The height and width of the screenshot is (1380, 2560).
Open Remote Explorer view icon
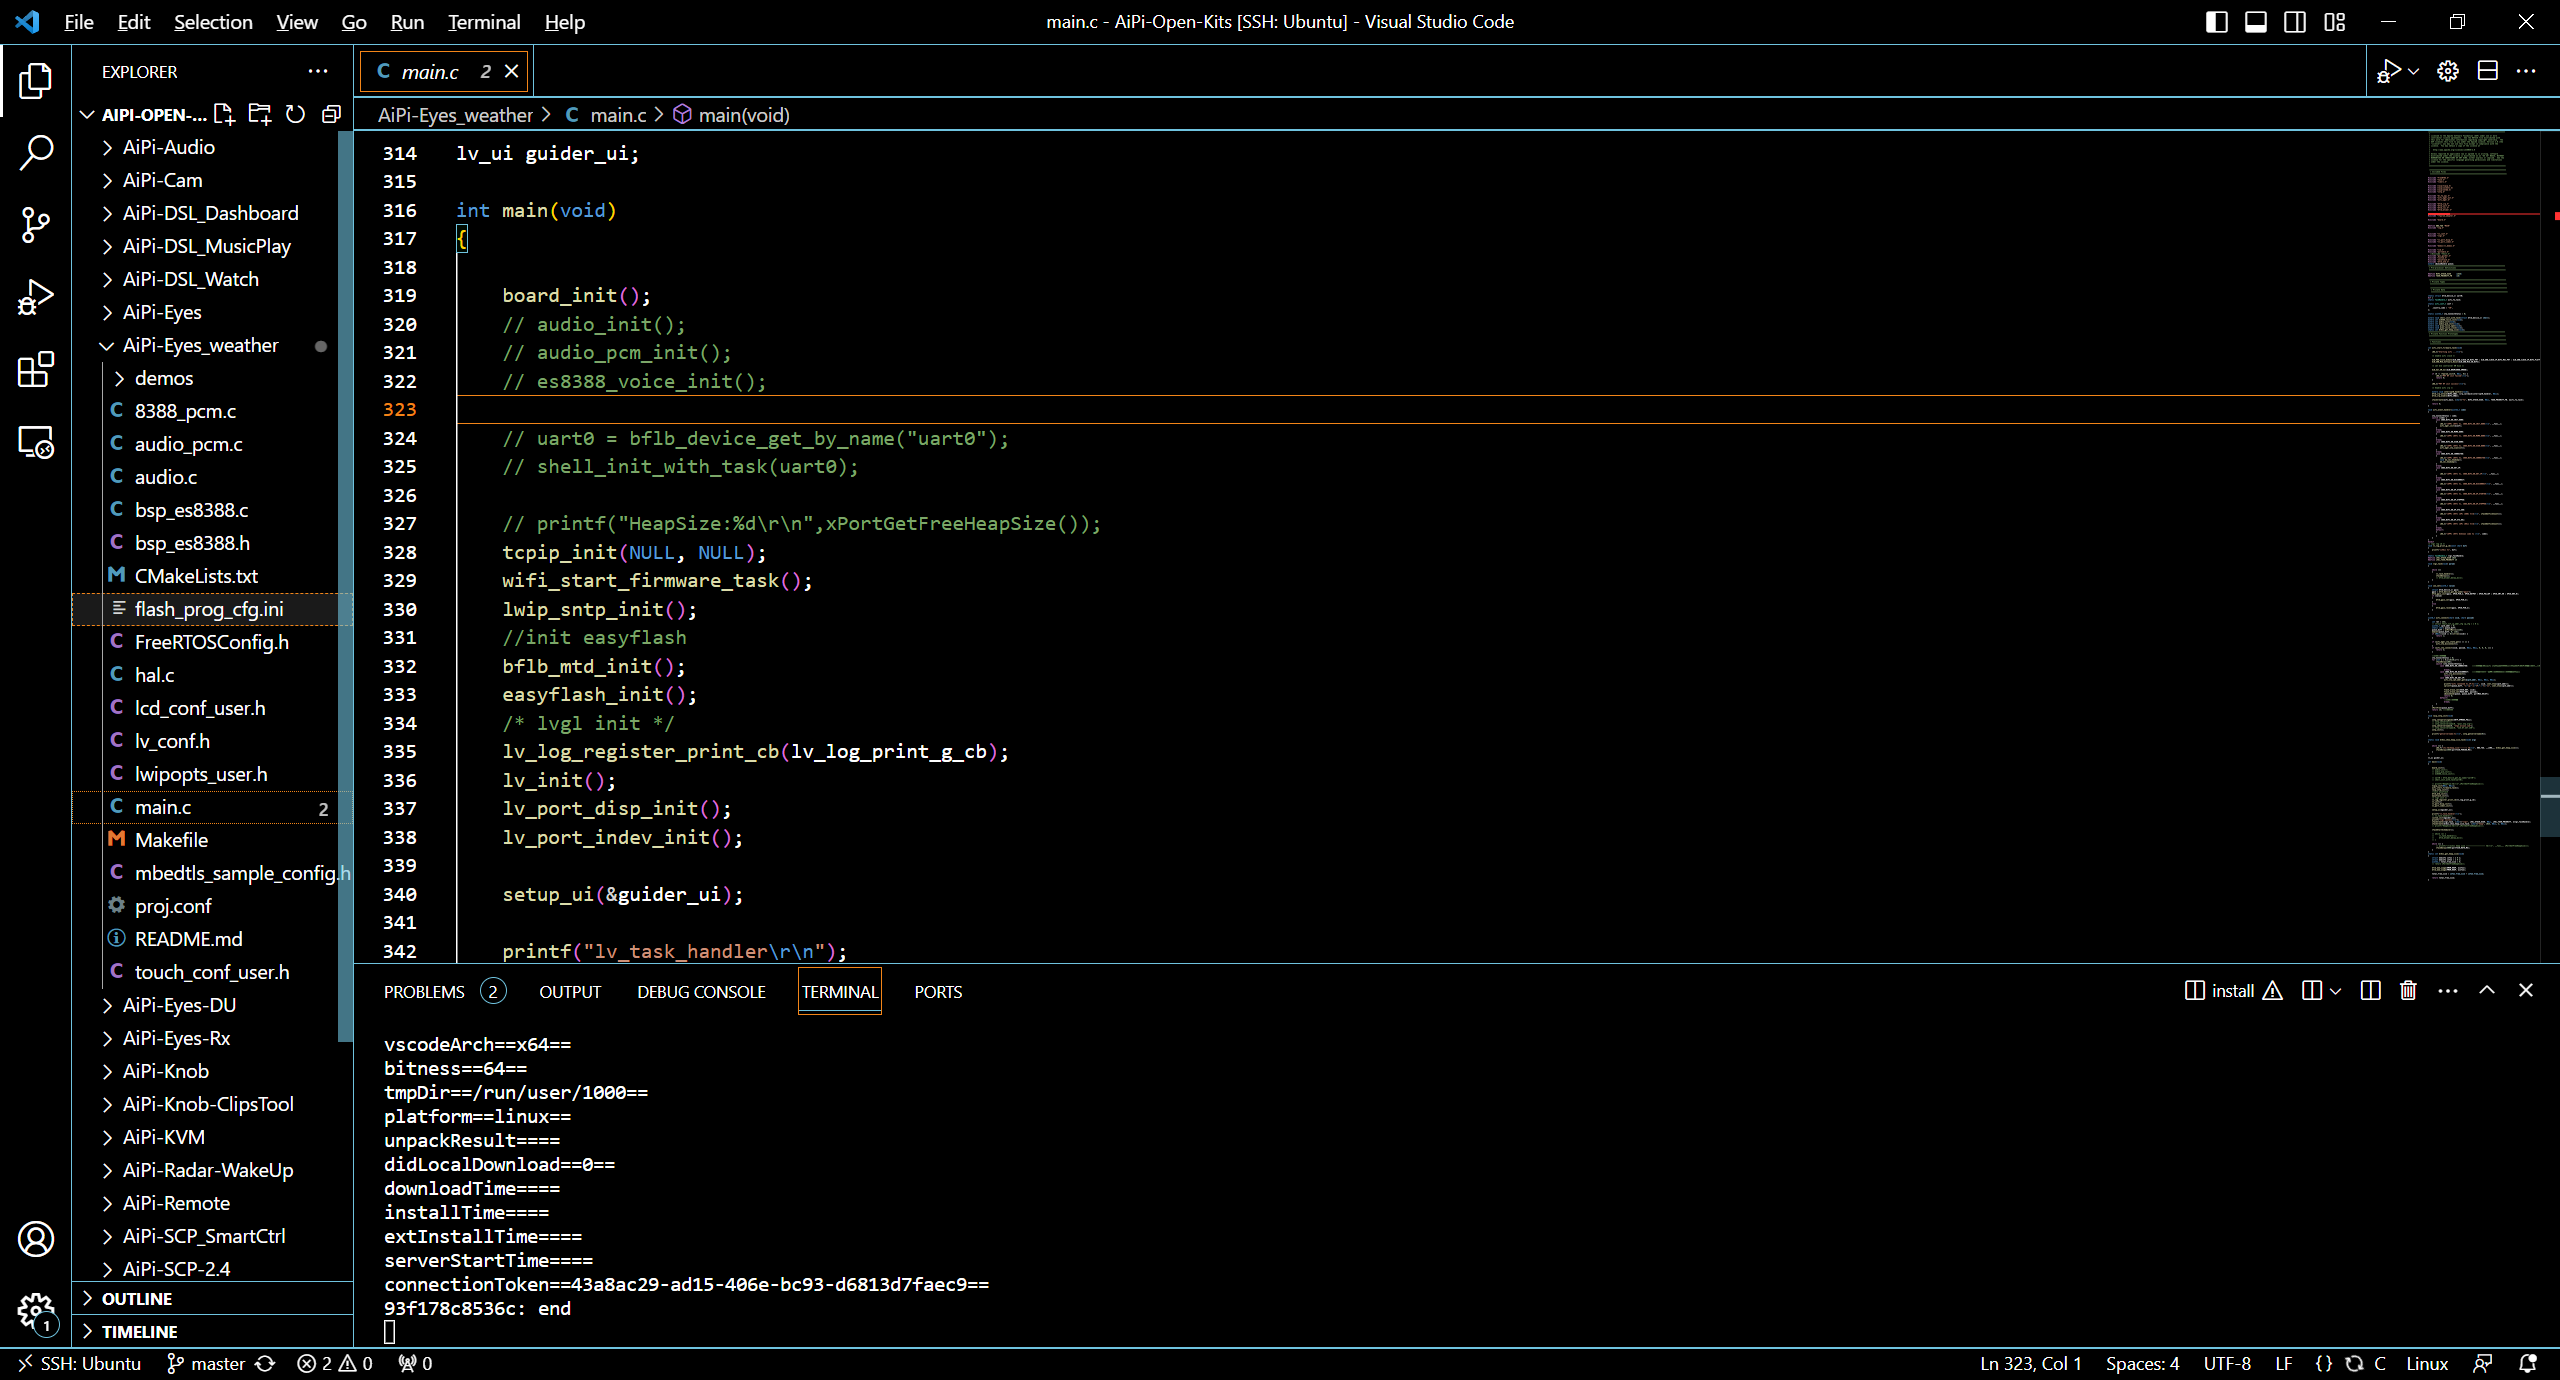(36, 441)
